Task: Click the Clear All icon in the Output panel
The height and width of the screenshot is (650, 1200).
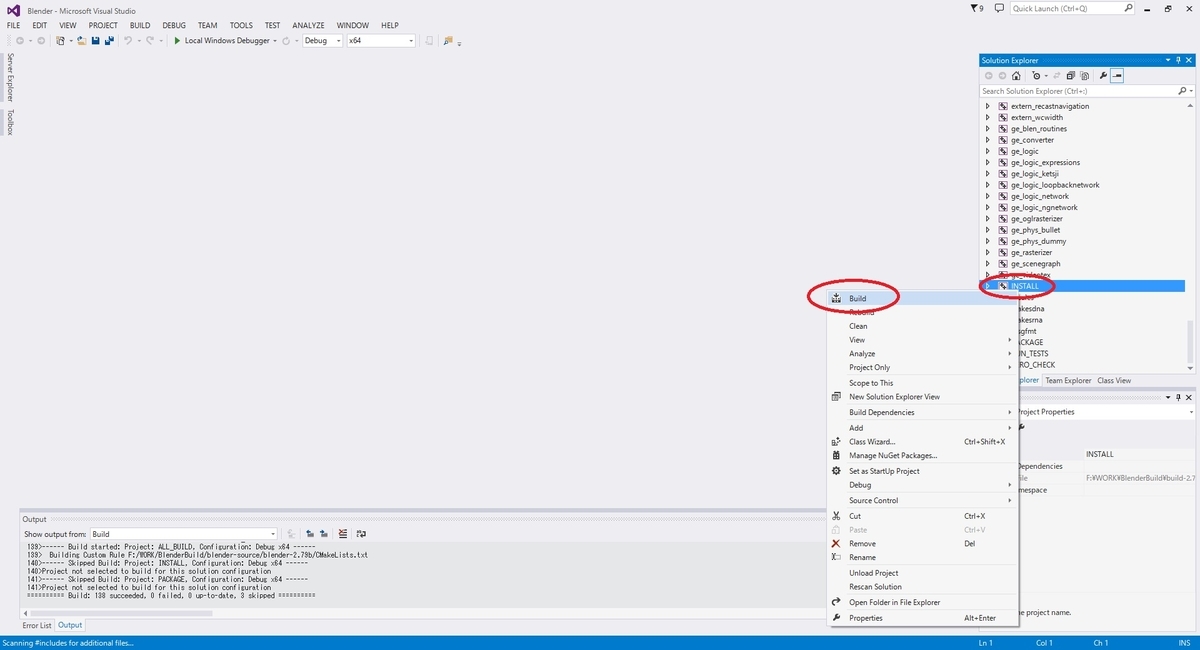Action: [343, 534]
